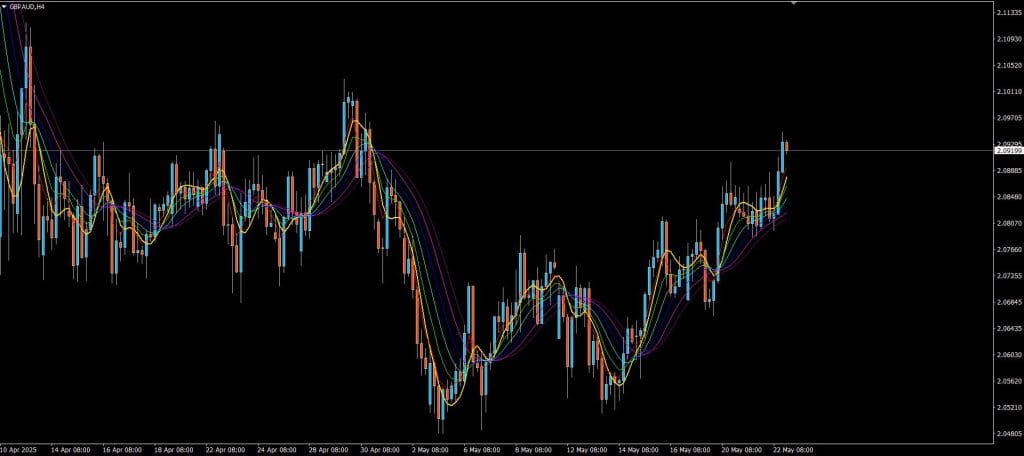Click the 2.07660 price scale value
Viewport: 1024px width, 456px height.
click(x=1010, y=250)
